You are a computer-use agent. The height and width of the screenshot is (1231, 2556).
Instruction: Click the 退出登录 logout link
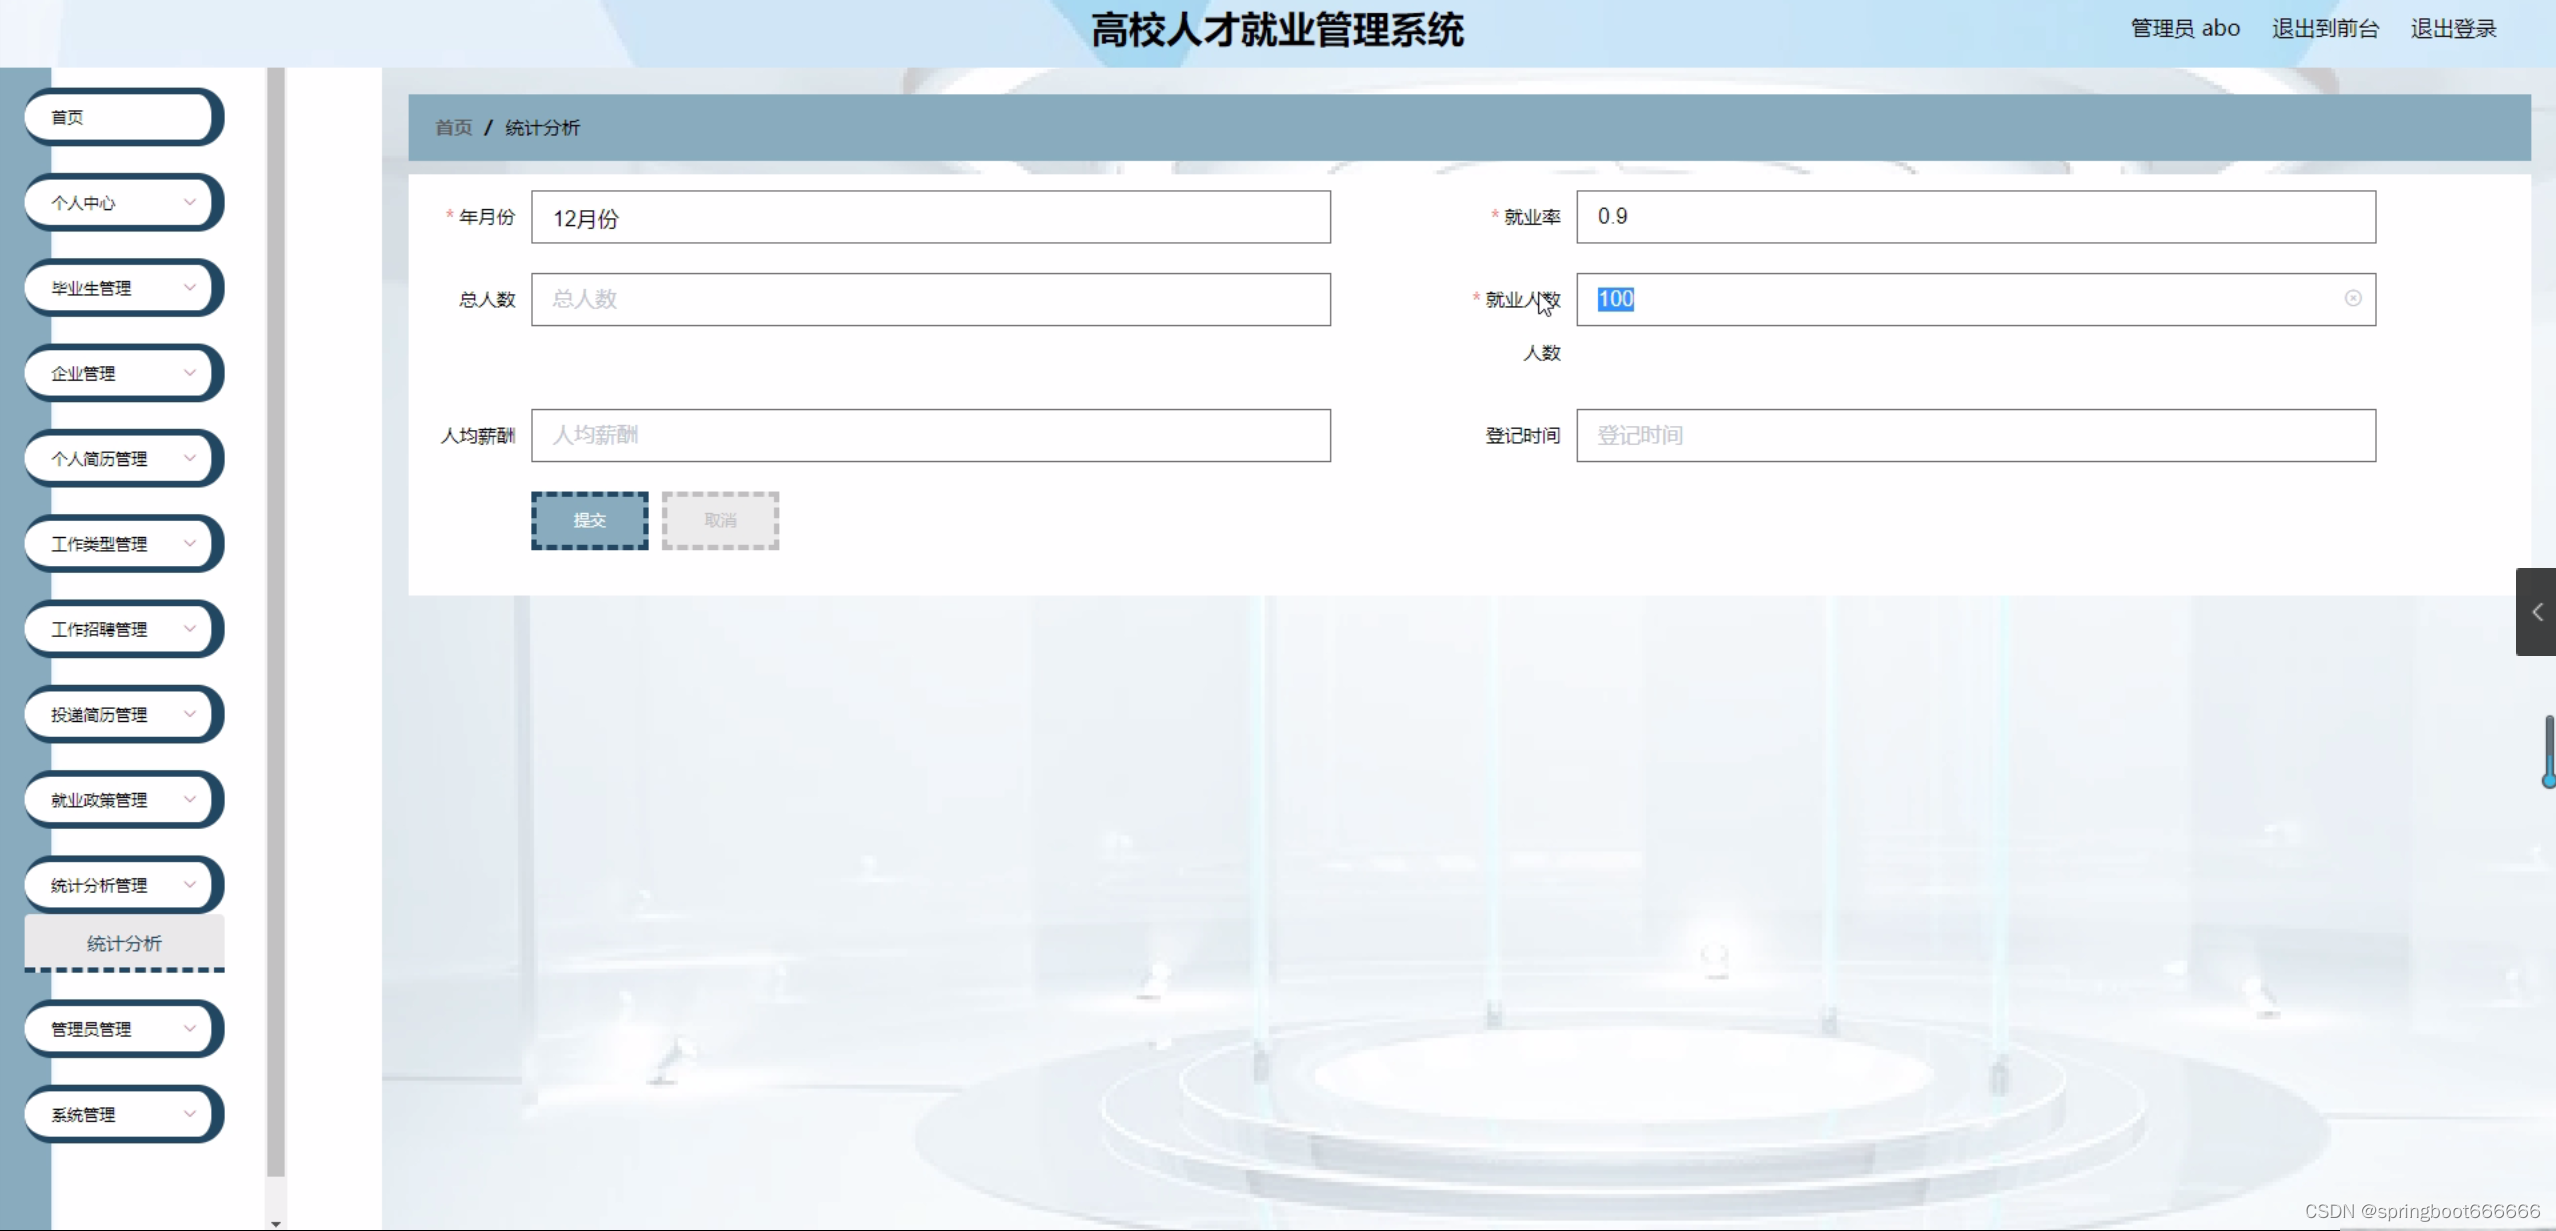2453,28
